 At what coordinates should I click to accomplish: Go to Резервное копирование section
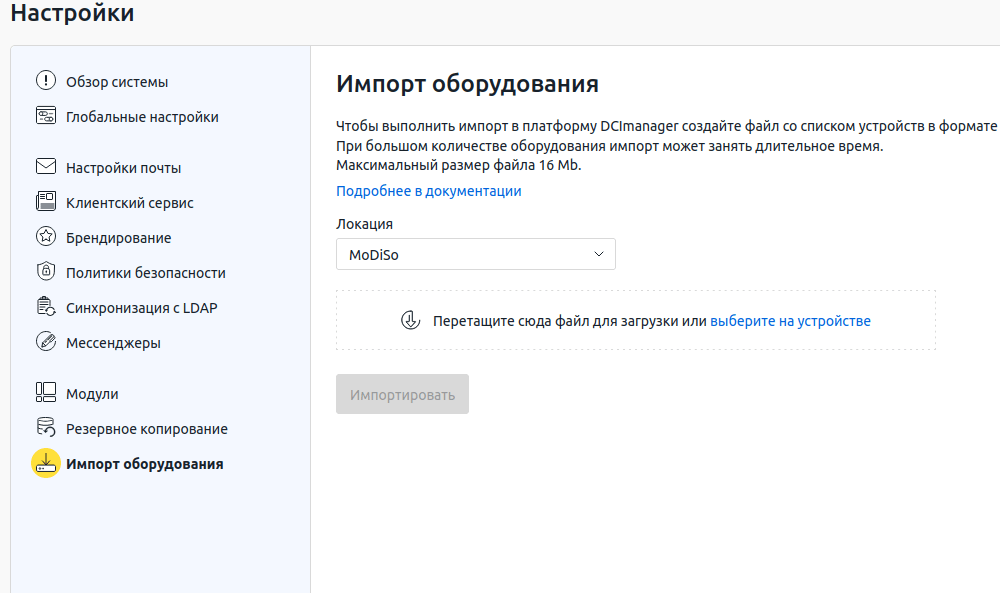[147, 429]
